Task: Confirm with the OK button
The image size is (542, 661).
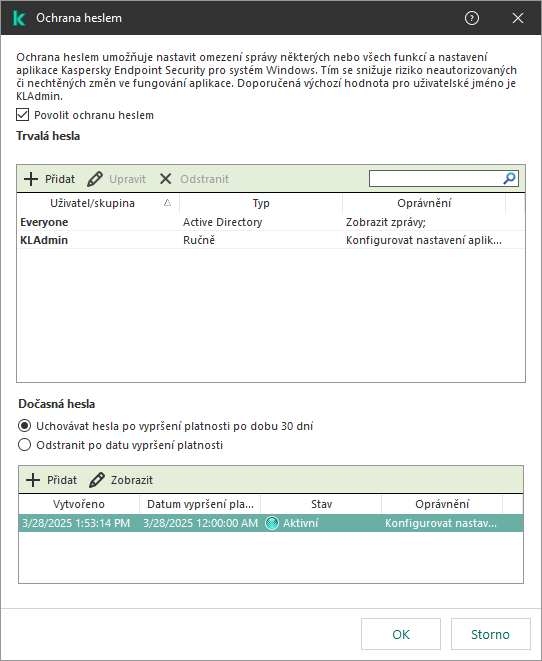Action: point(401,634)
